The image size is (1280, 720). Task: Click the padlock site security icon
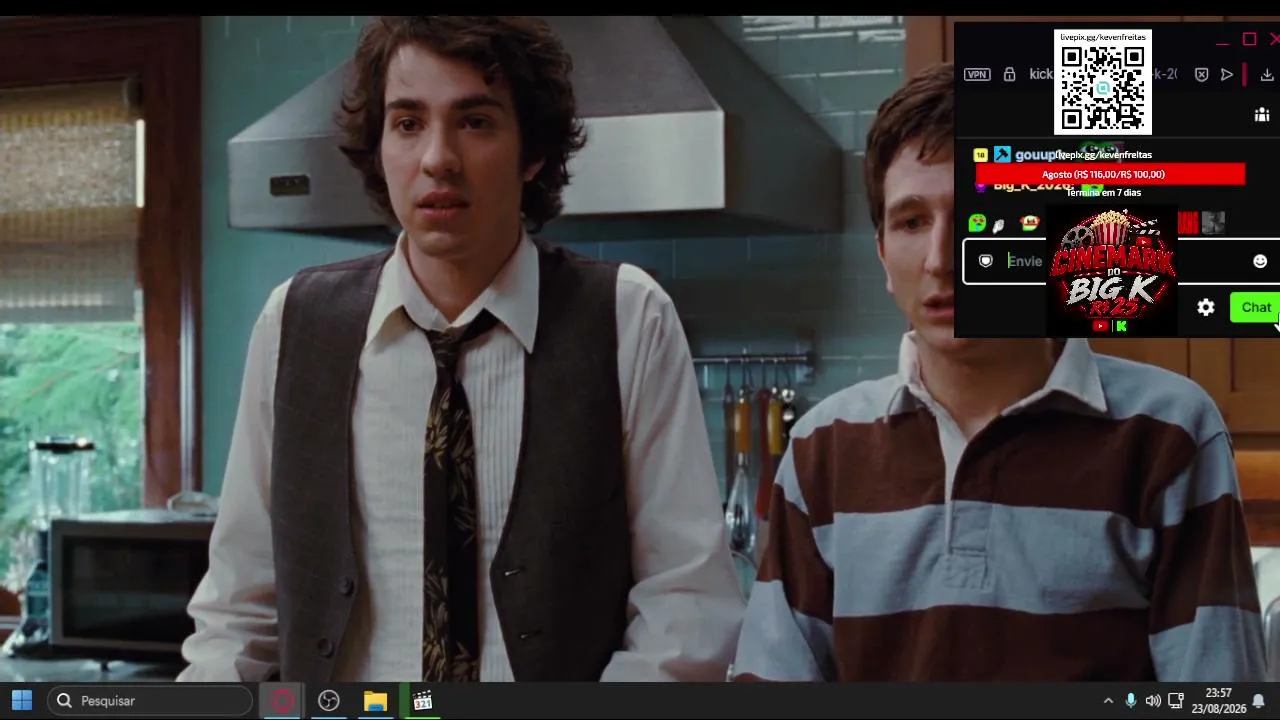coord(1009,74)
